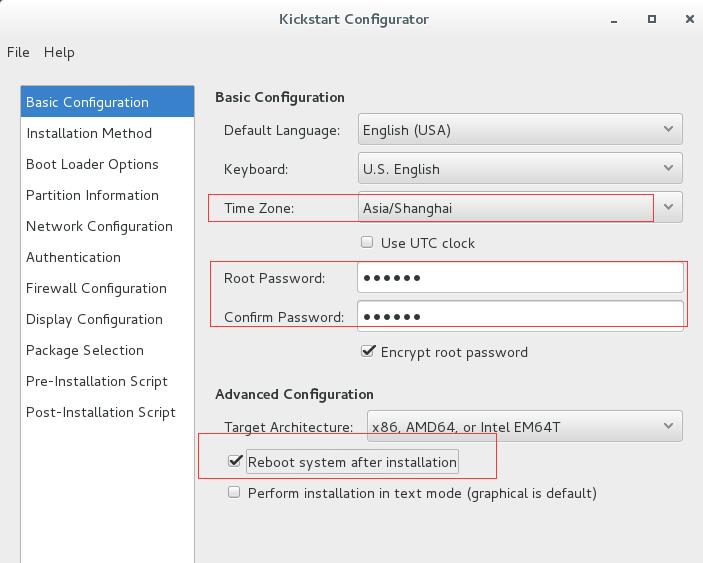Enable Perform installation in text mode
Screen dimensions: 703x563
[x=234, y=492]
